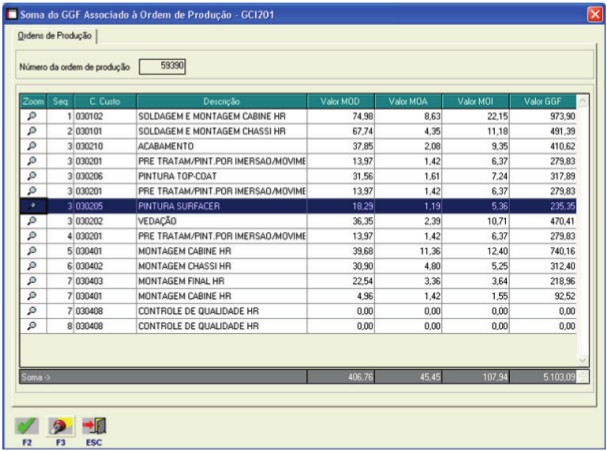Click the ACABAMENTO description cell
The height and width of the screenshot is (451, 607).
[221, 146]
